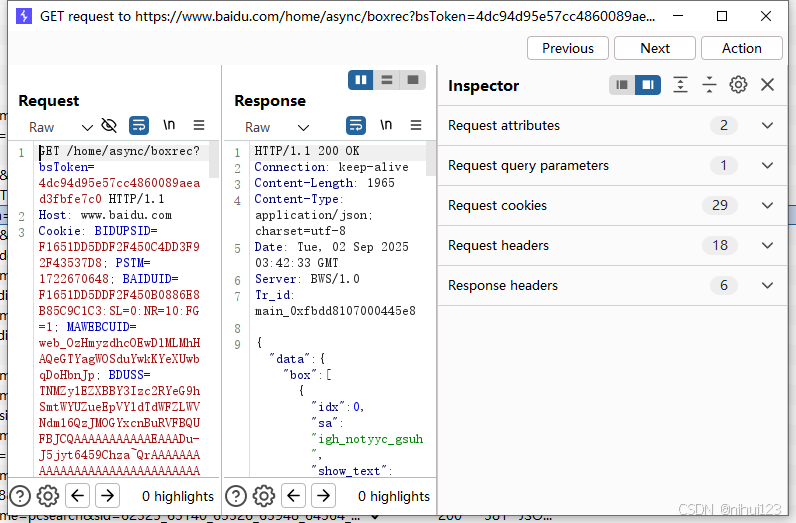The width and height of the screenshot is (796, 523).
Task: Select combined tabbed layout view
Action: coord(413,80)
